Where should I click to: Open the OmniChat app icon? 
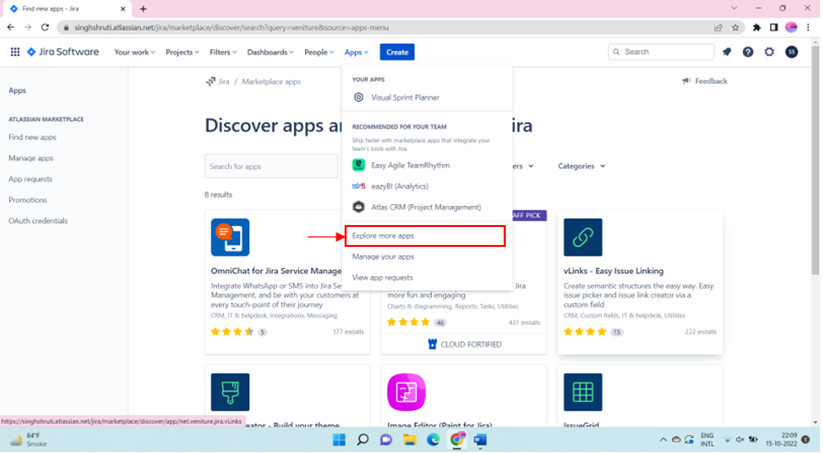point(230,238)
